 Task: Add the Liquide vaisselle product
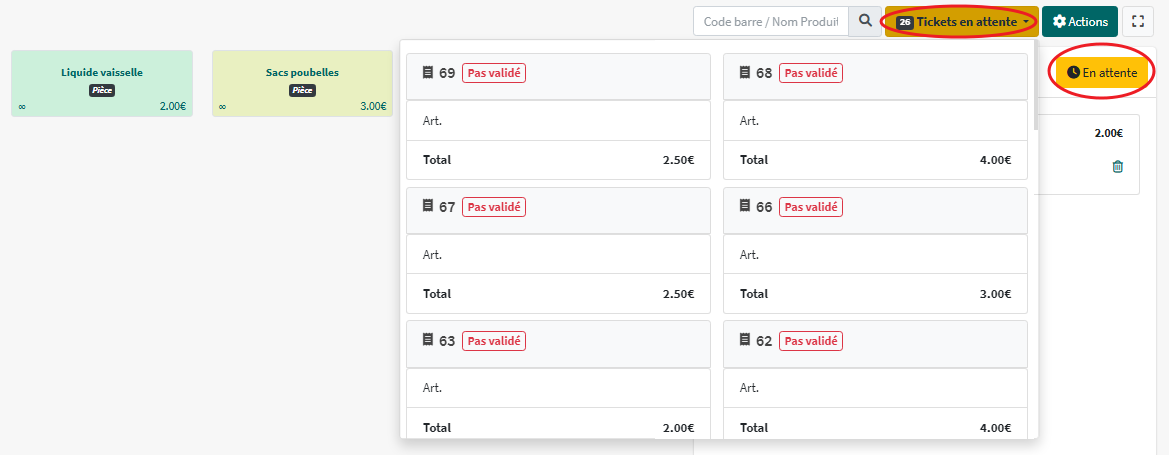[x=102, y=83]
